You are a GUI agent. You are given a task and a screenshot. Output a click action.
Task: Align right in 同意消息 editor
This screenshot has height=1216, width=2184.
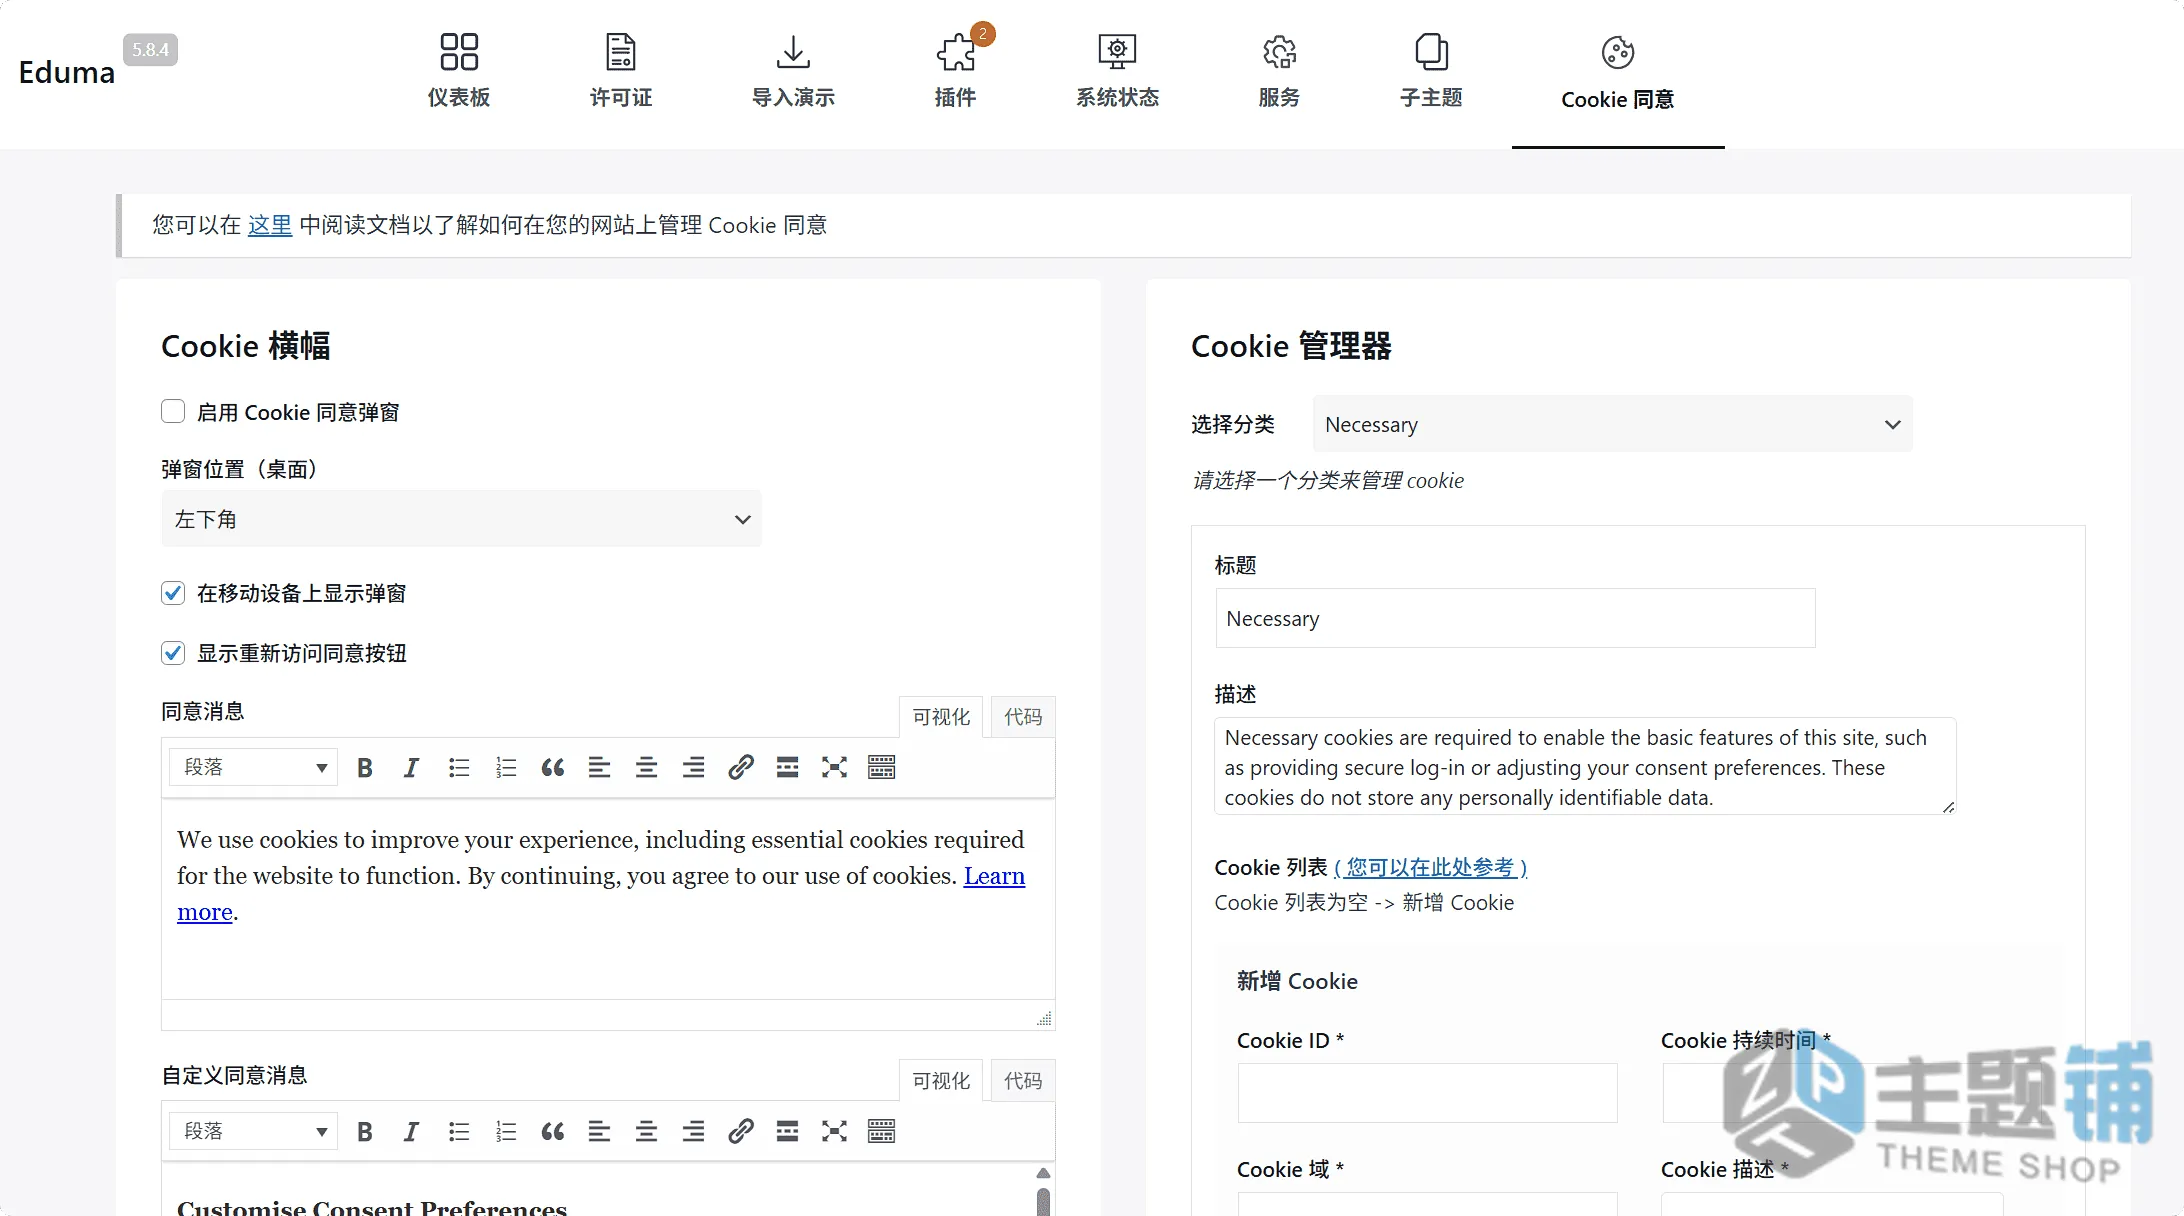coord(693,767)
